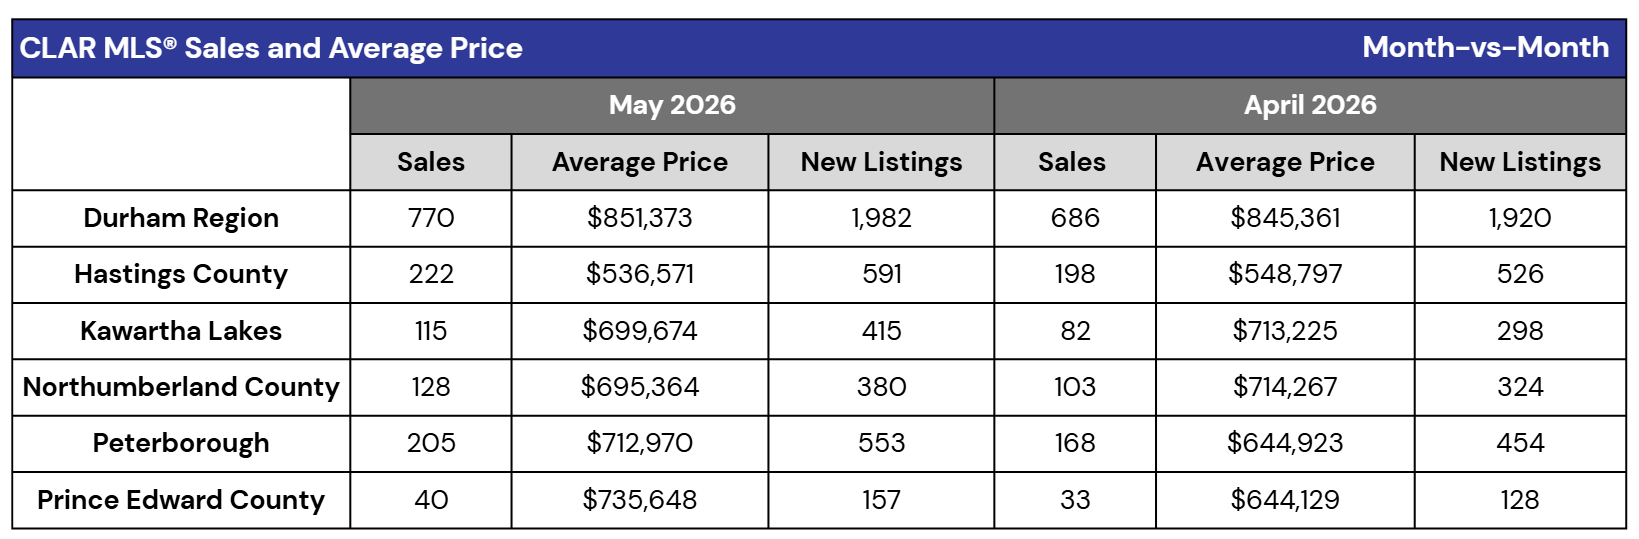
Task: Select the Hastings County row label
Action: (181, 274)
